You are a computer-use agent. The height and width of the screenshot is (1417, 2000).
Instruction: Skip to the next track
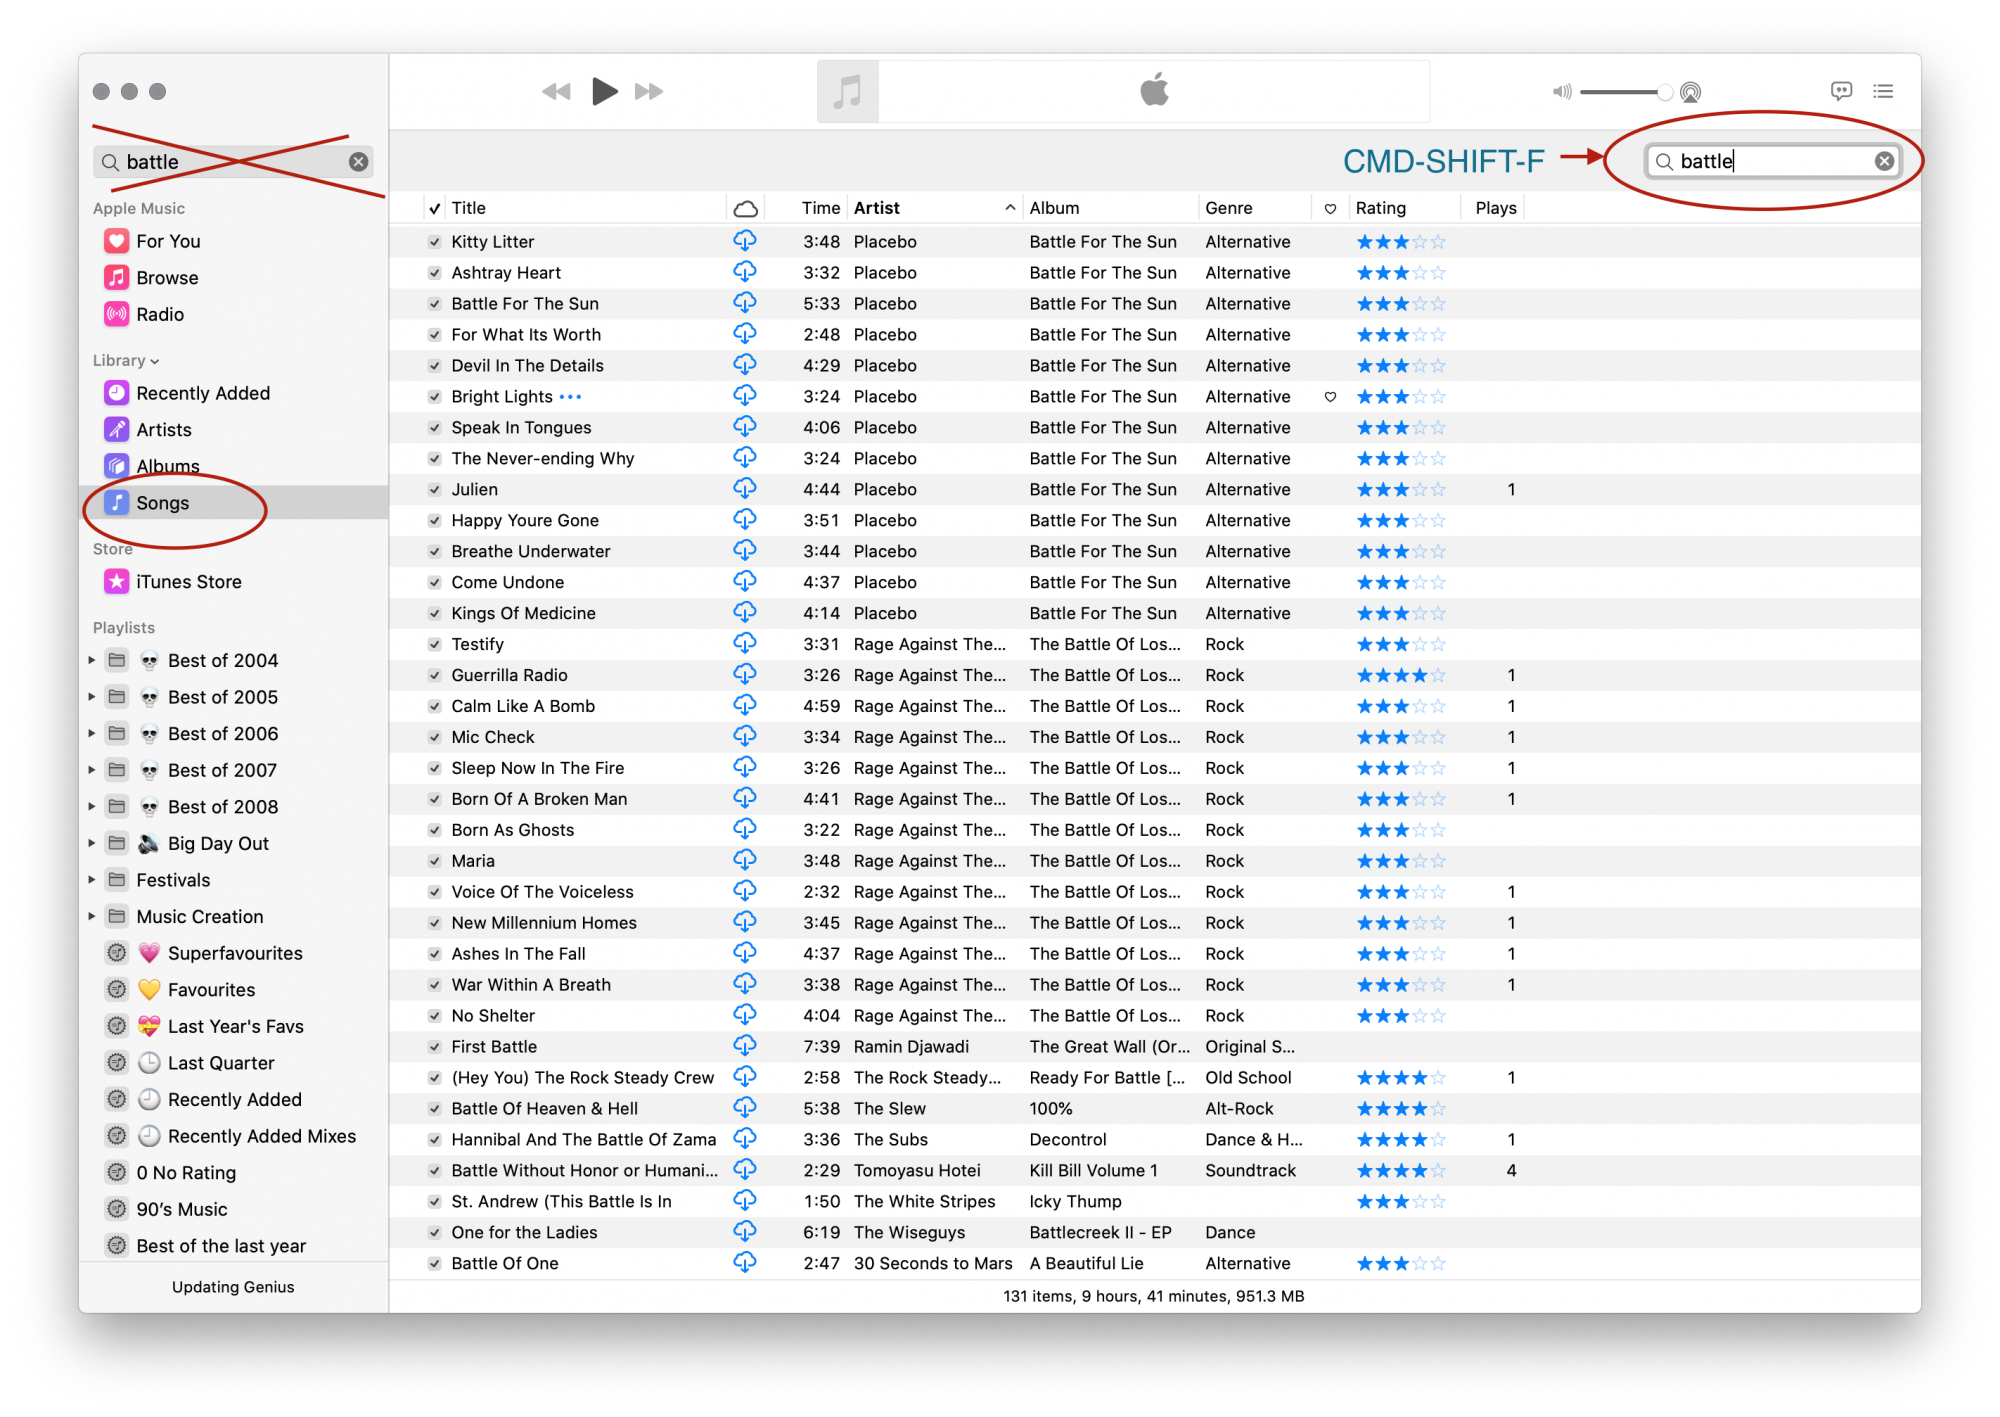pos(648,92)
